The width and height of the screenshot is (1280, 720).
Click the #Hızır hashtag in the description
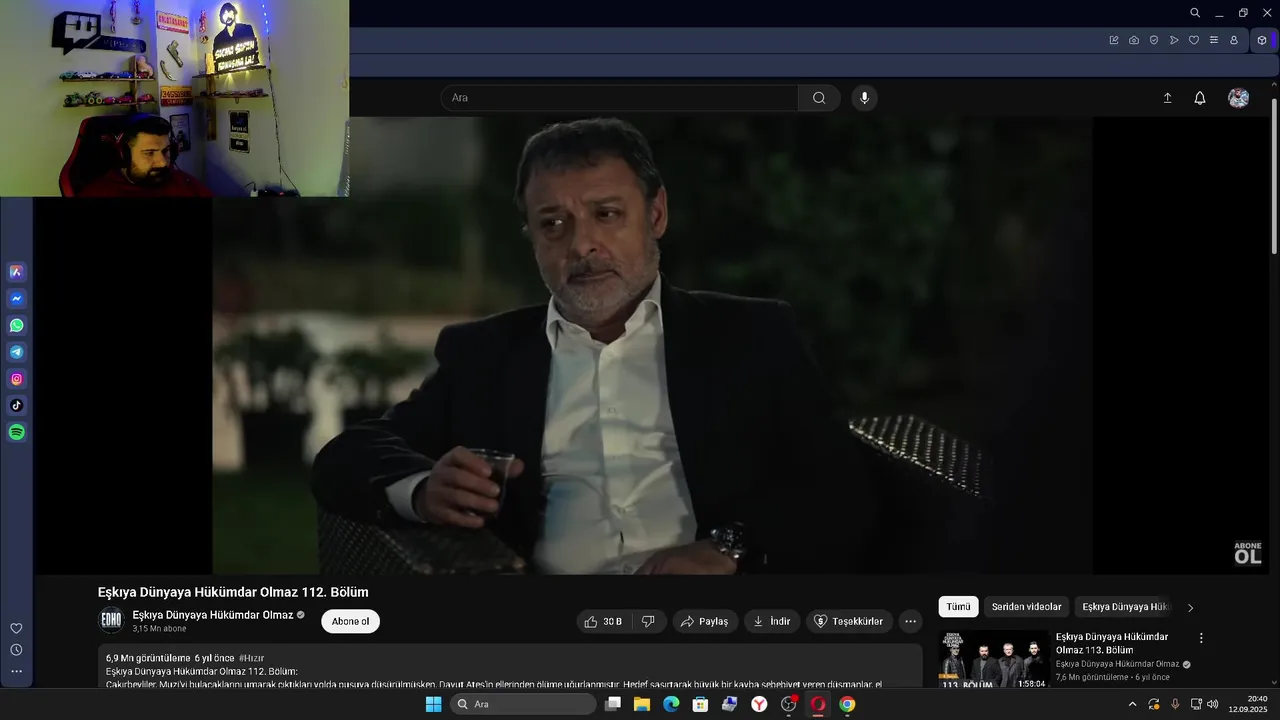click(x=252, y=658)
